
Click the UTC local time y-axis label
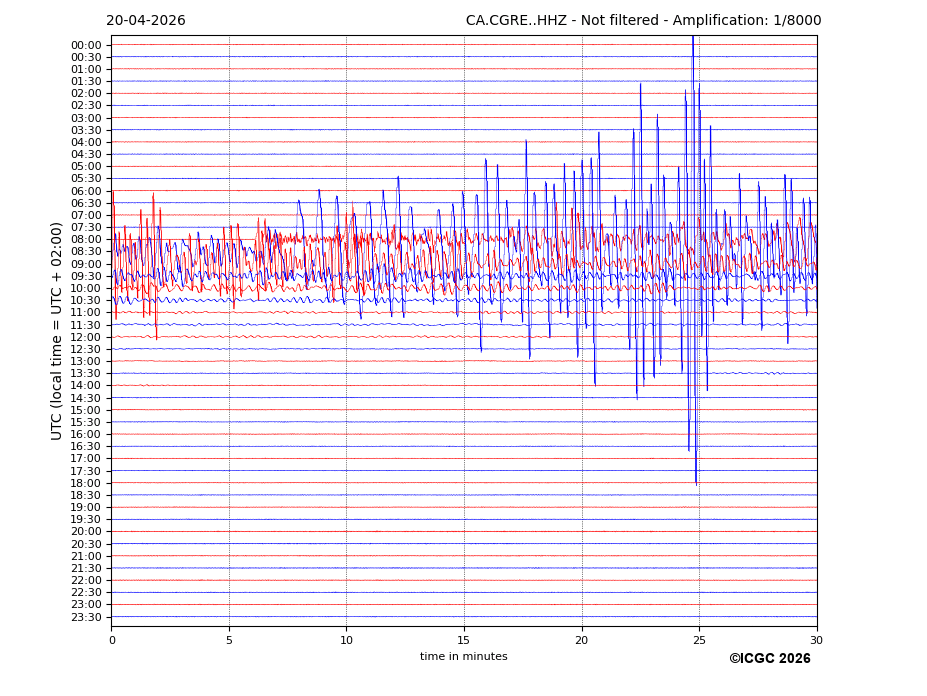pyautogui.click(x=57, y=331)
